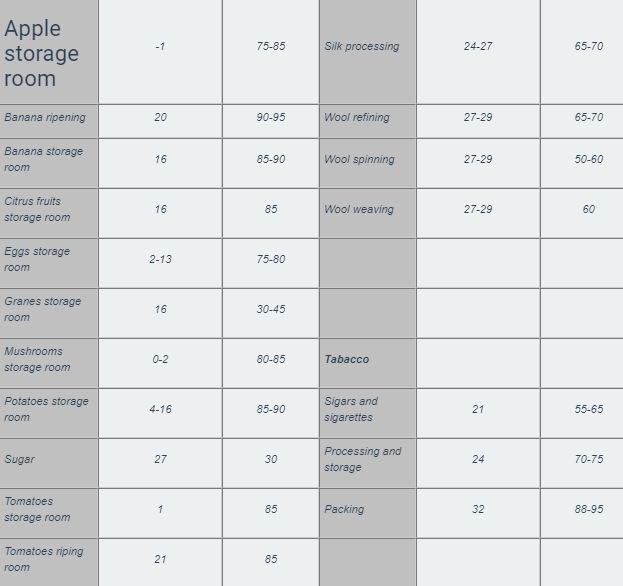Click the 24-27 Silk processing temperature
The width and height of the screenshot is (623, 586).
tap(478, 46)
